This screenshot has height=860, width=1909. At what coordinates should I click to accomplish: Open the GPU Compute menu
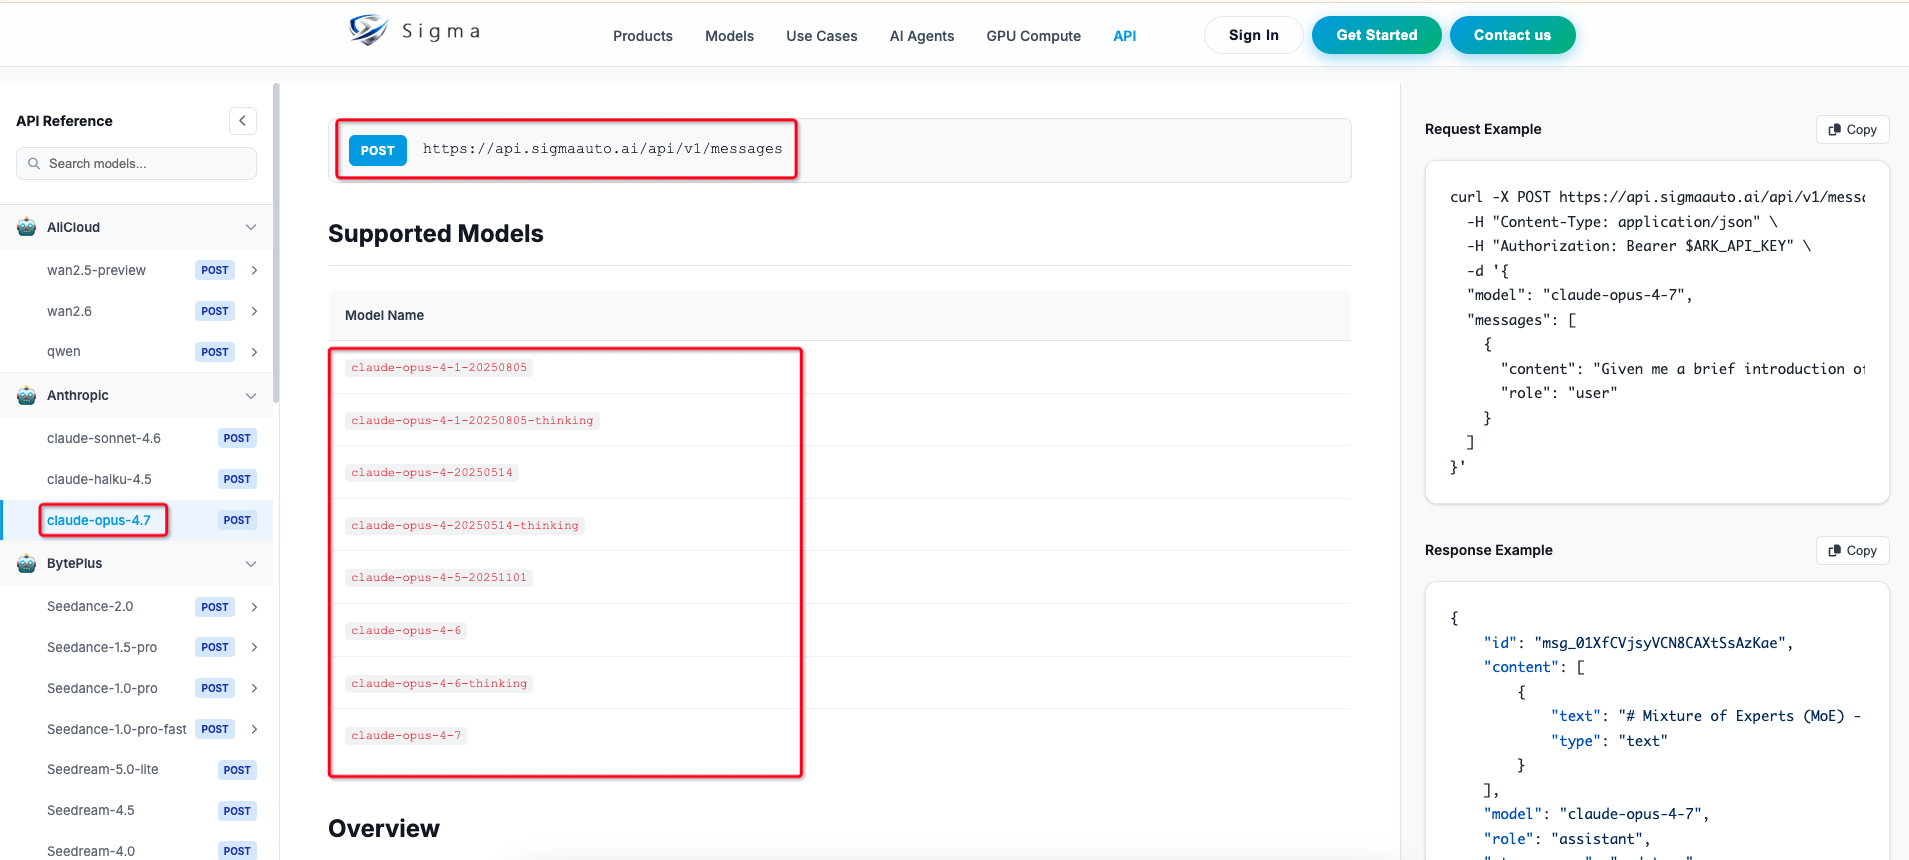click(x=1034, y=36)
